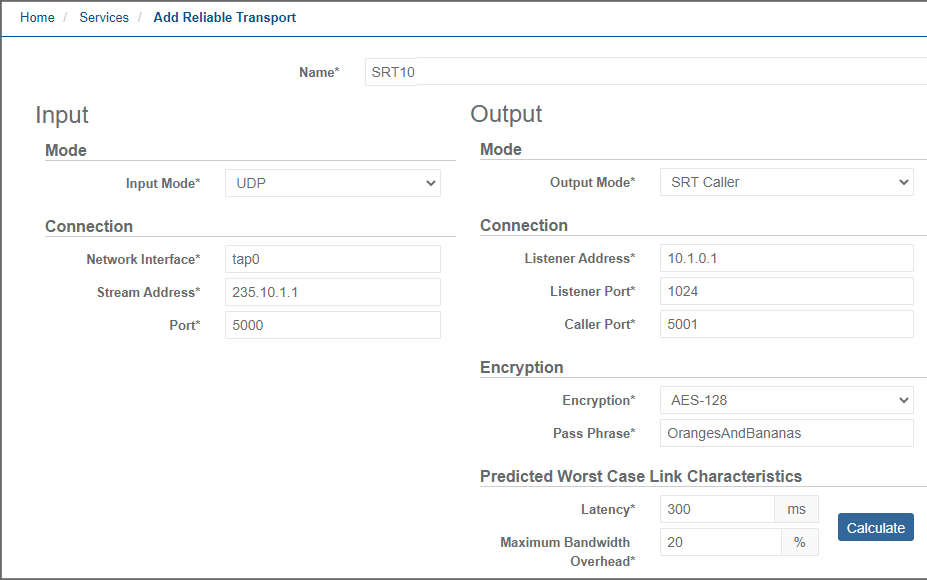
Task: Click the input Port field showing 5000
Action: pos(332,325)
